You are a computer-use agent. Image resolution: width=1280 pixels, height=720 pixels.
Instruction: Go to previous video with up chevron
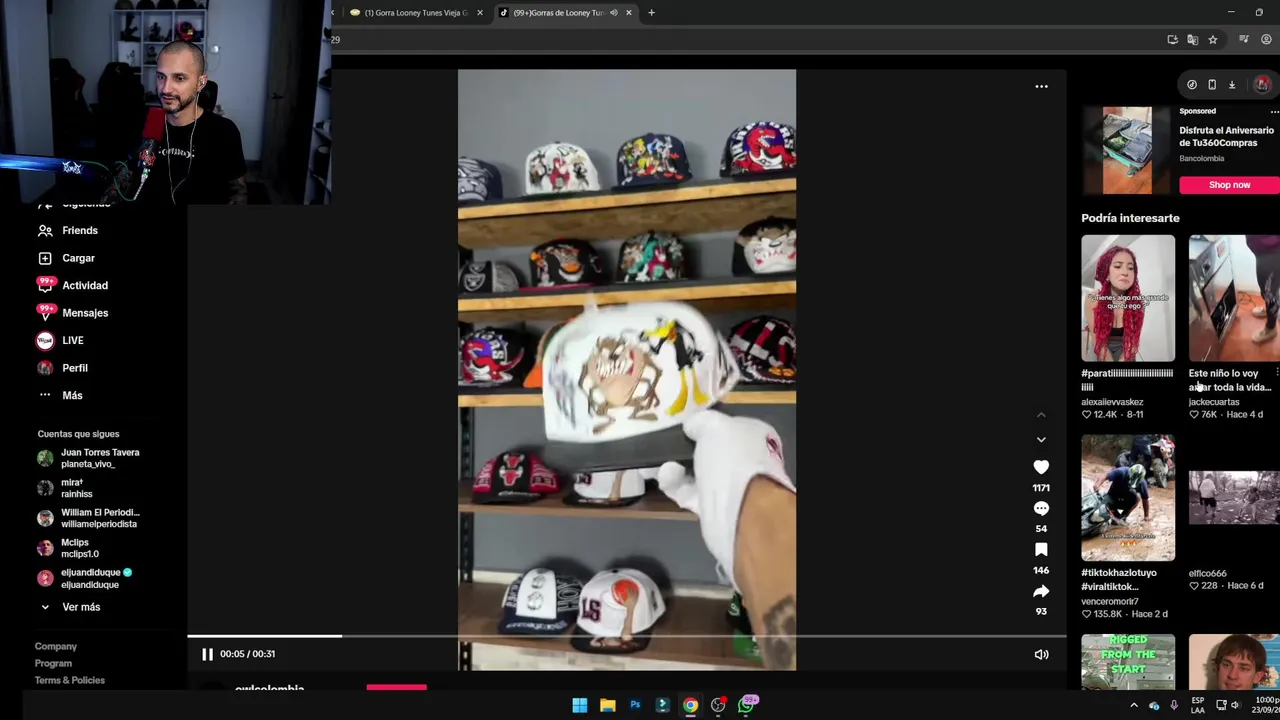[1041, 414]
